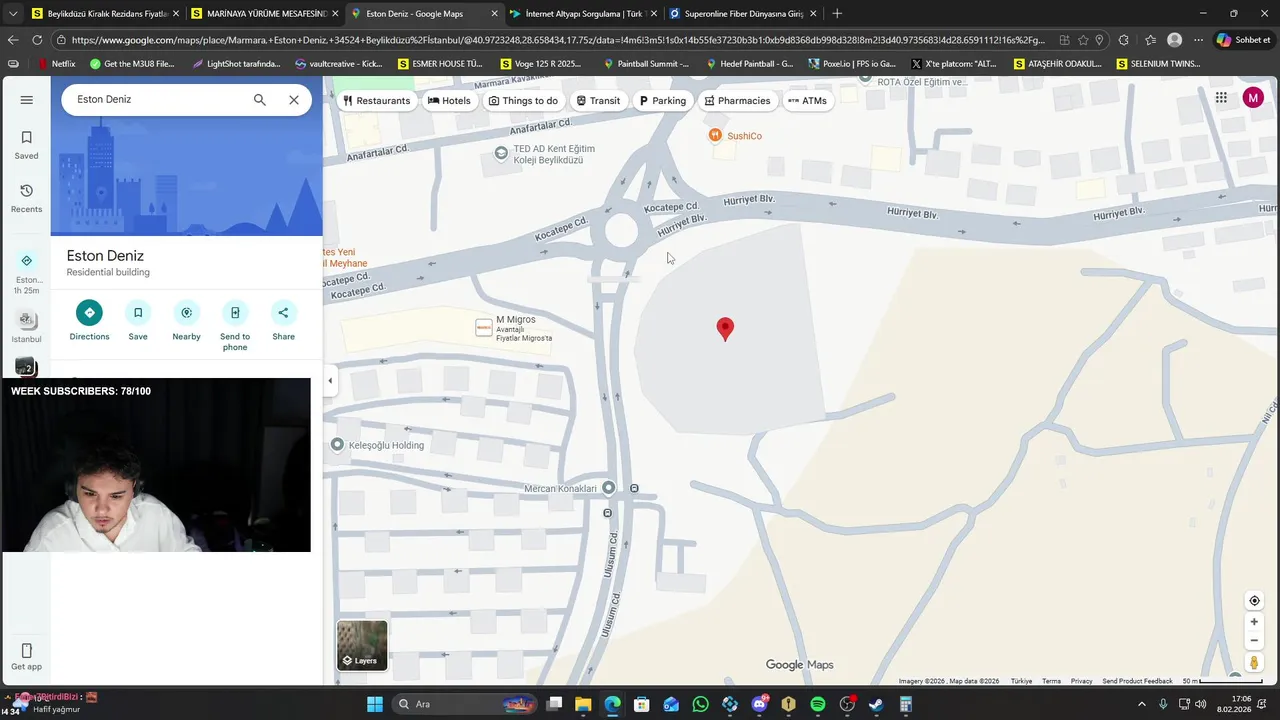This screenshot has height=720, width=1280.
Task: Select the ATMs filter chip
Action: (807, 100)
